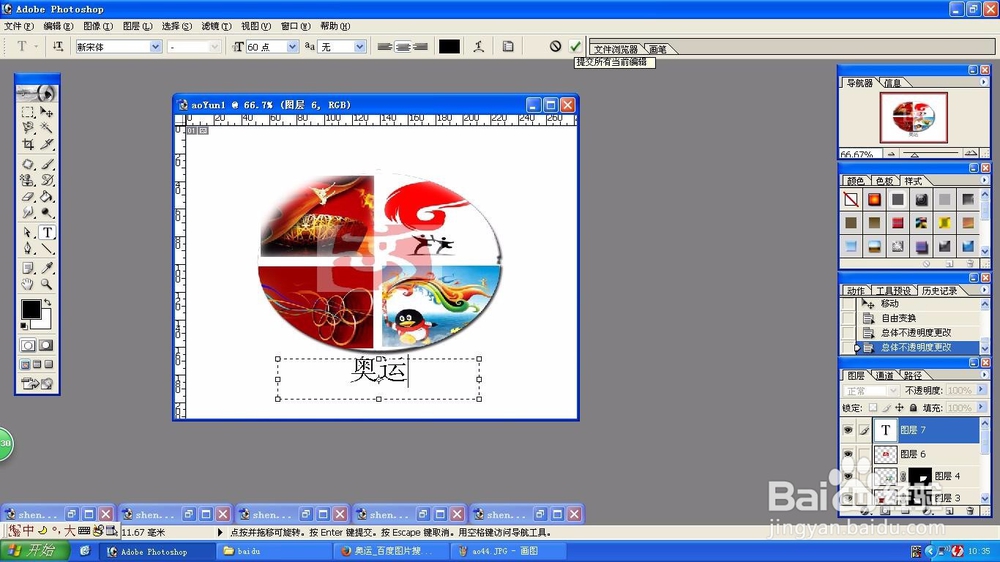The height and width of the screenshot is (562, 1000).
Task: Switch to Standard editing mode
Action: pyautogui.click(x=28, y=345)
